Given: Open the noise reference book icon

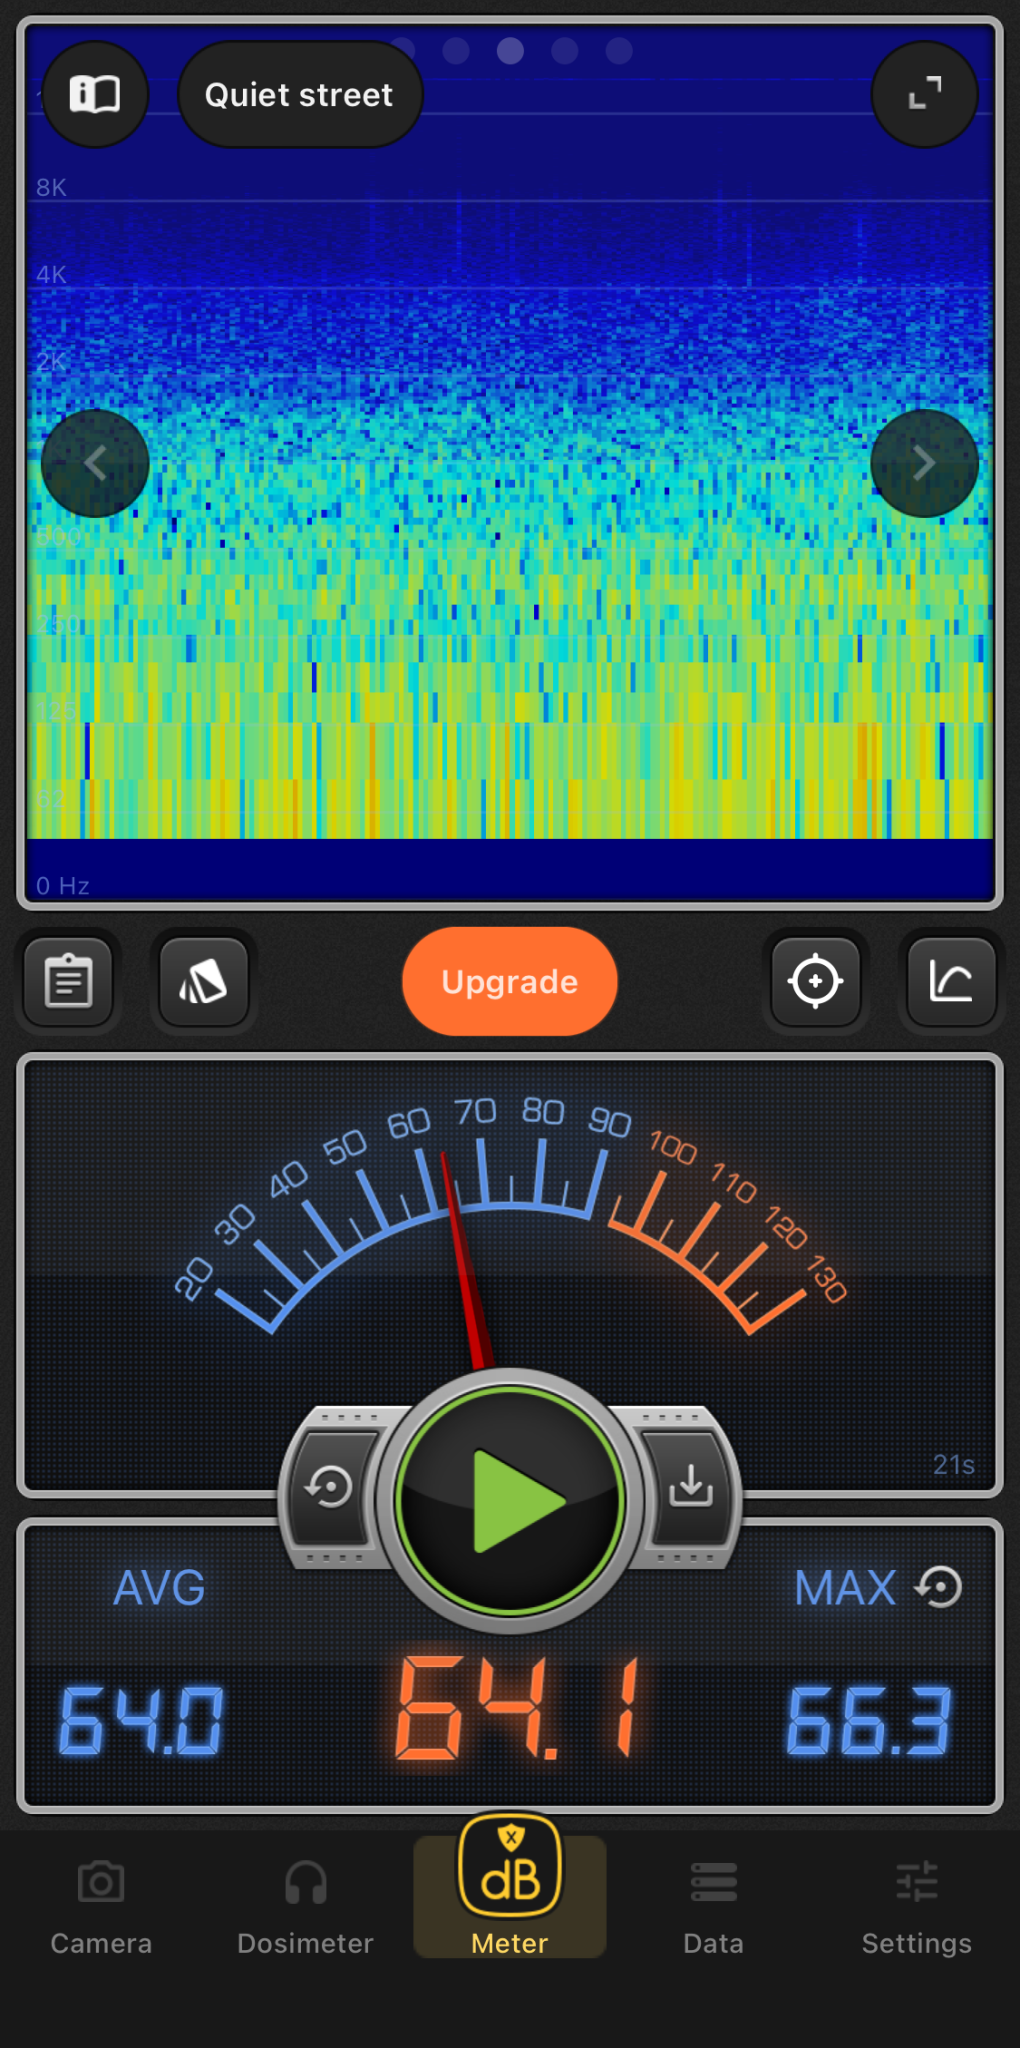Looking at the screenshot, I should (95, 95).
